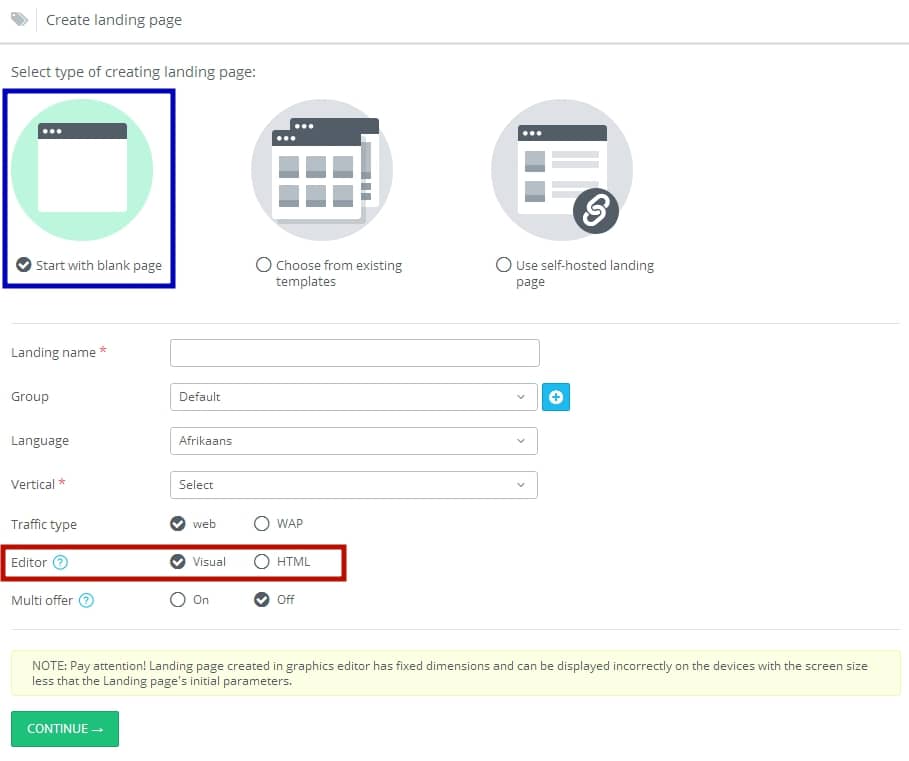Focus the Landing name text field
Image resolution: width=909 pixels, height=761 pixels.
(355, 353)
